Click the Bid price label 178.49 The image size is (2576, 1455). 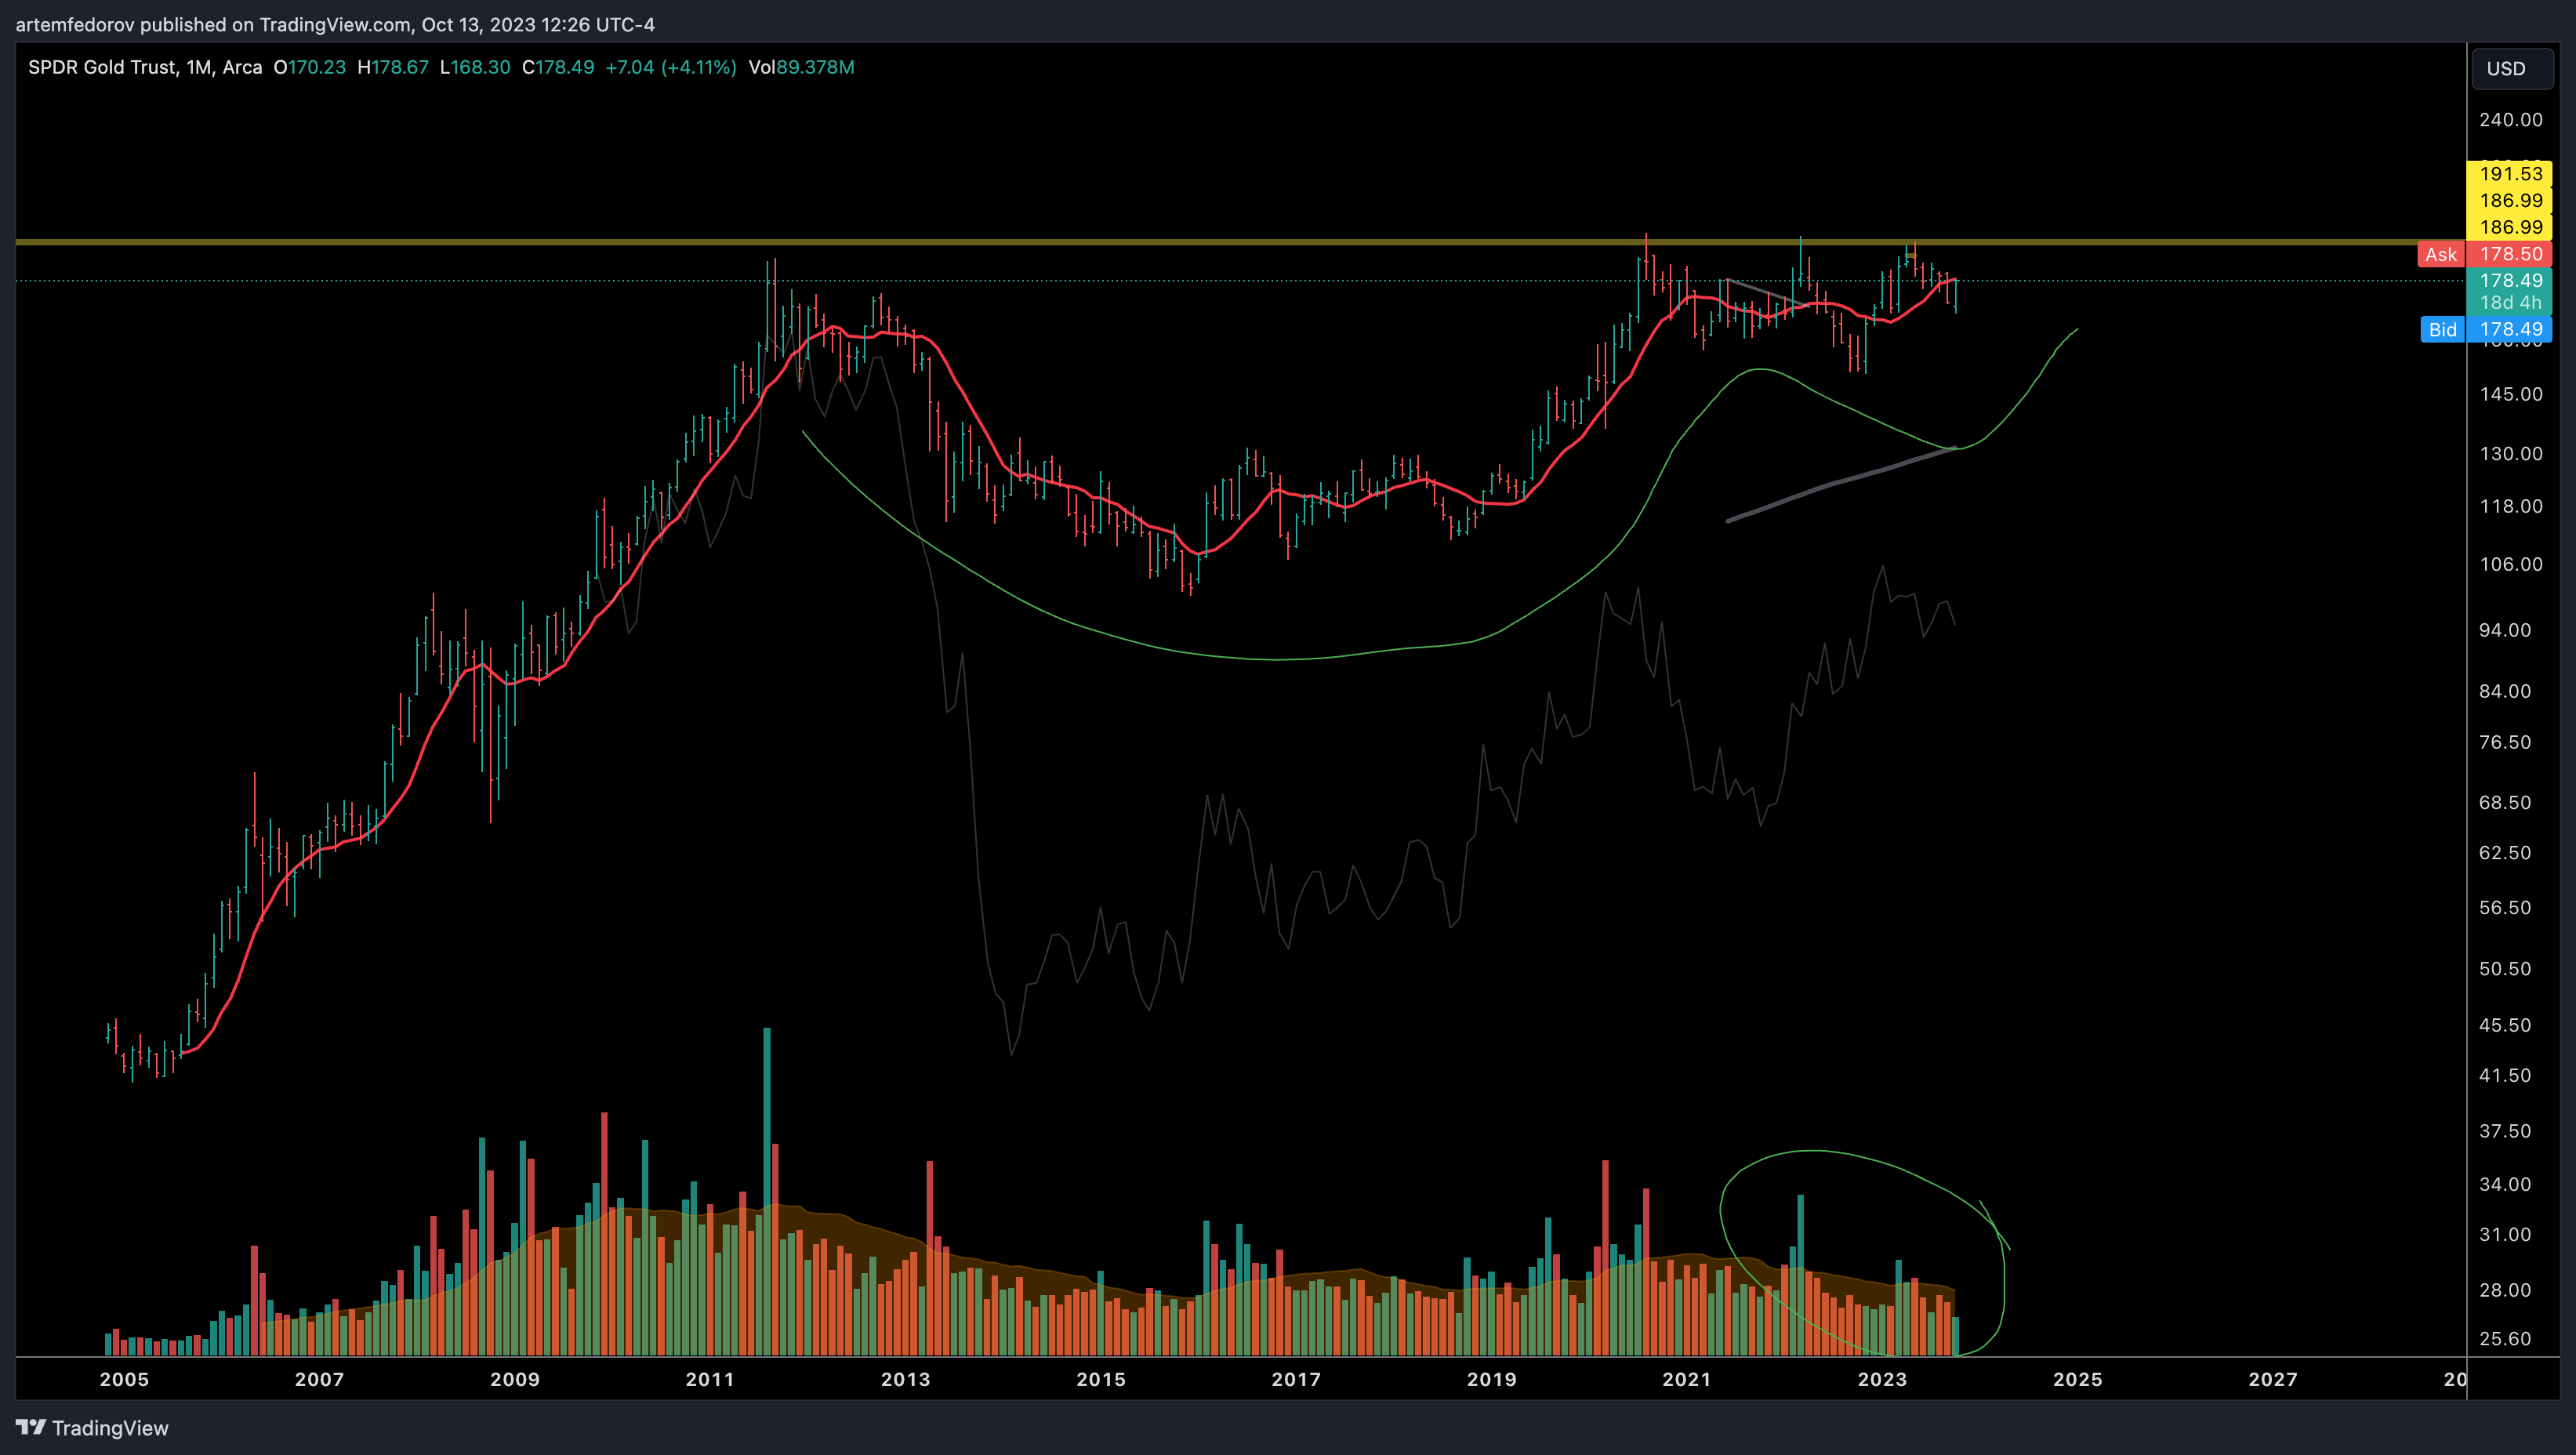pos(2510,329)
